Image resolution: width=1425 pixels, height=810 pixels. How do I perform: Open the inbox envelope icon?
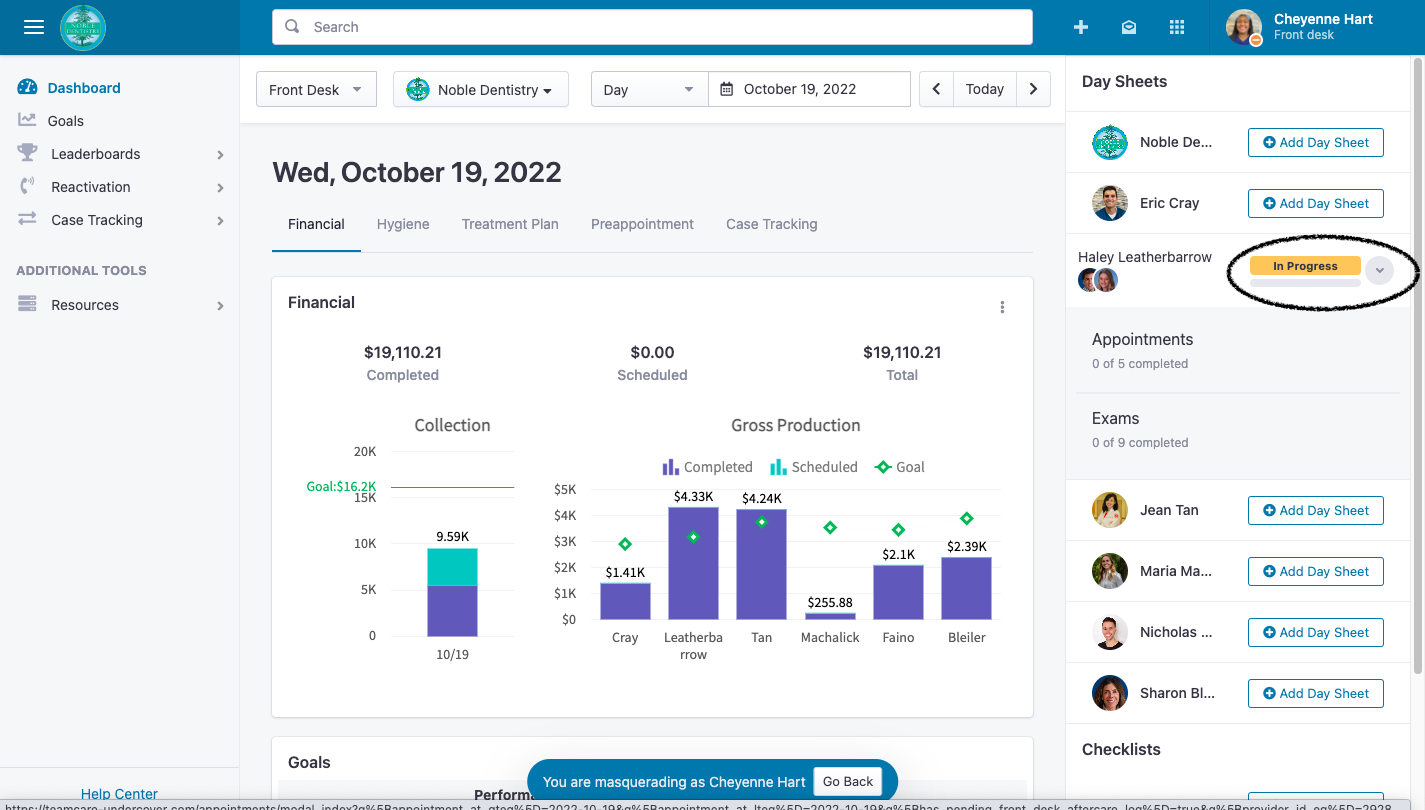click(x=1129, y=27)
